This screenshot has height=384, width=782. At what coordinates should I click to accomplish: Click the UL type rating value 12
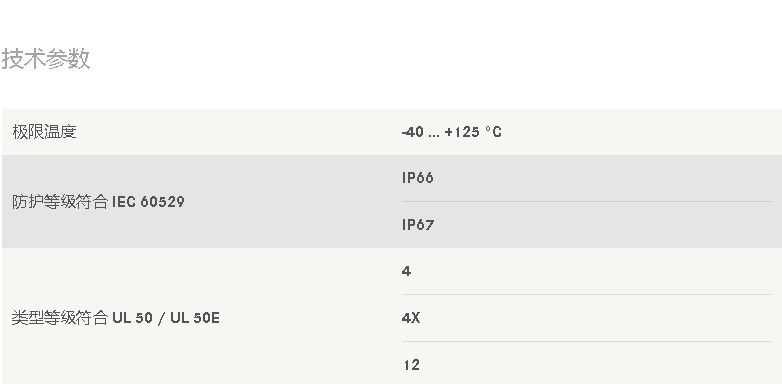point(411,365)
